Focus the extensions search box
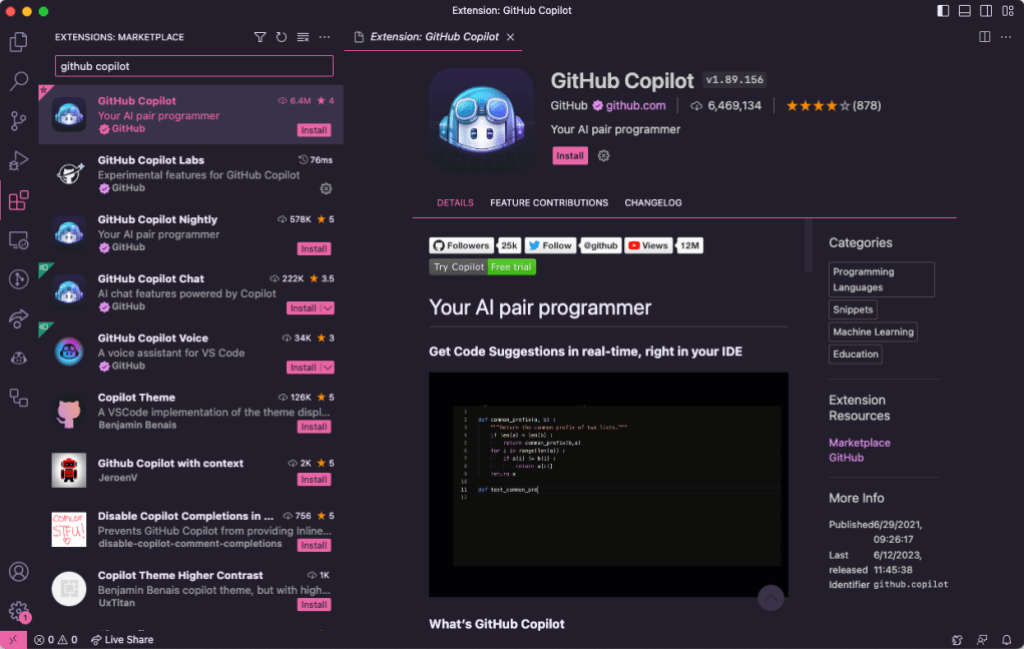The height and width of the screenshot is (649, 1024). point(194,66)
